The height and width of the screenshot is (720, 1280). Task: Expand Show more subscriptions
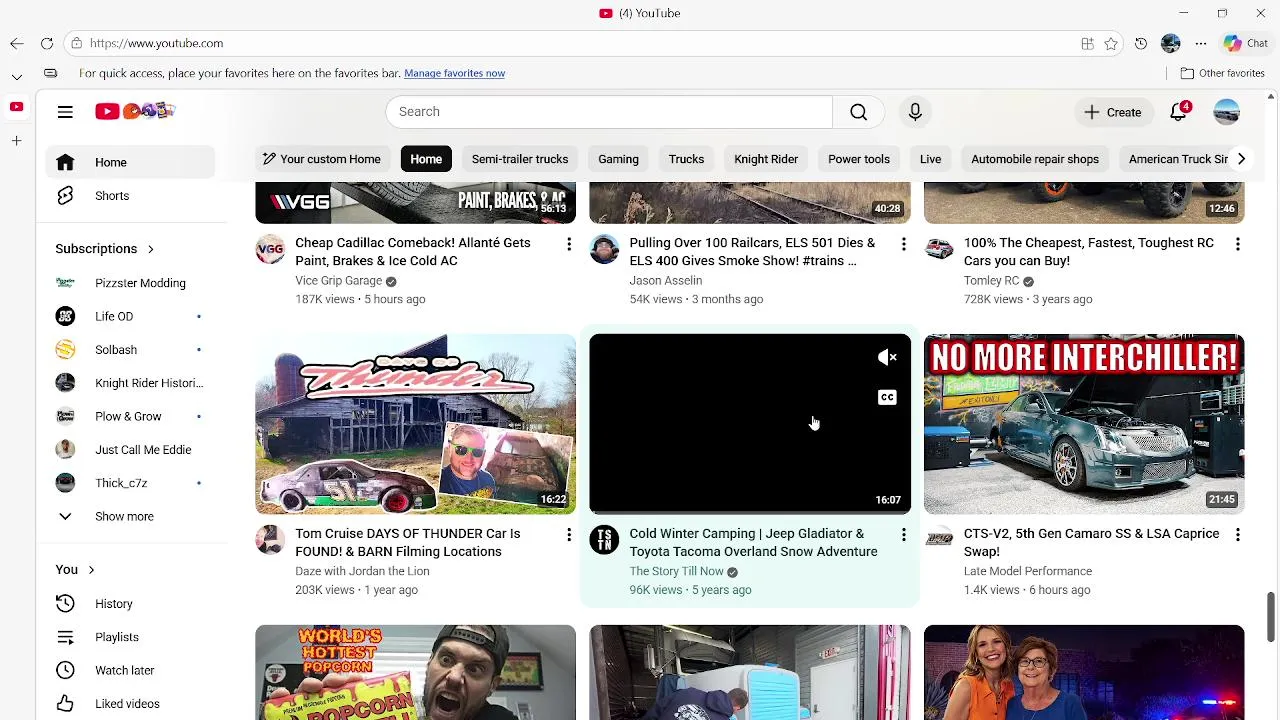[x=125, y=516]
